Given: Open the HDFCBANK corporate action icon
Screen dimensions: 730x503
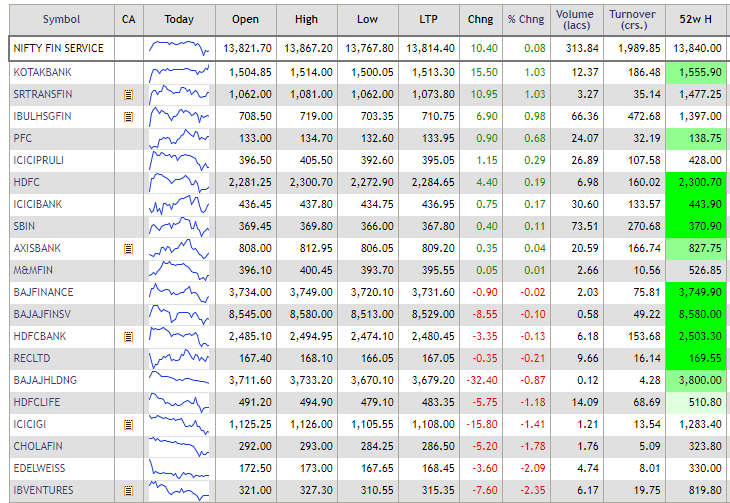Looking at the screenshot, I should tap(128, 337).
